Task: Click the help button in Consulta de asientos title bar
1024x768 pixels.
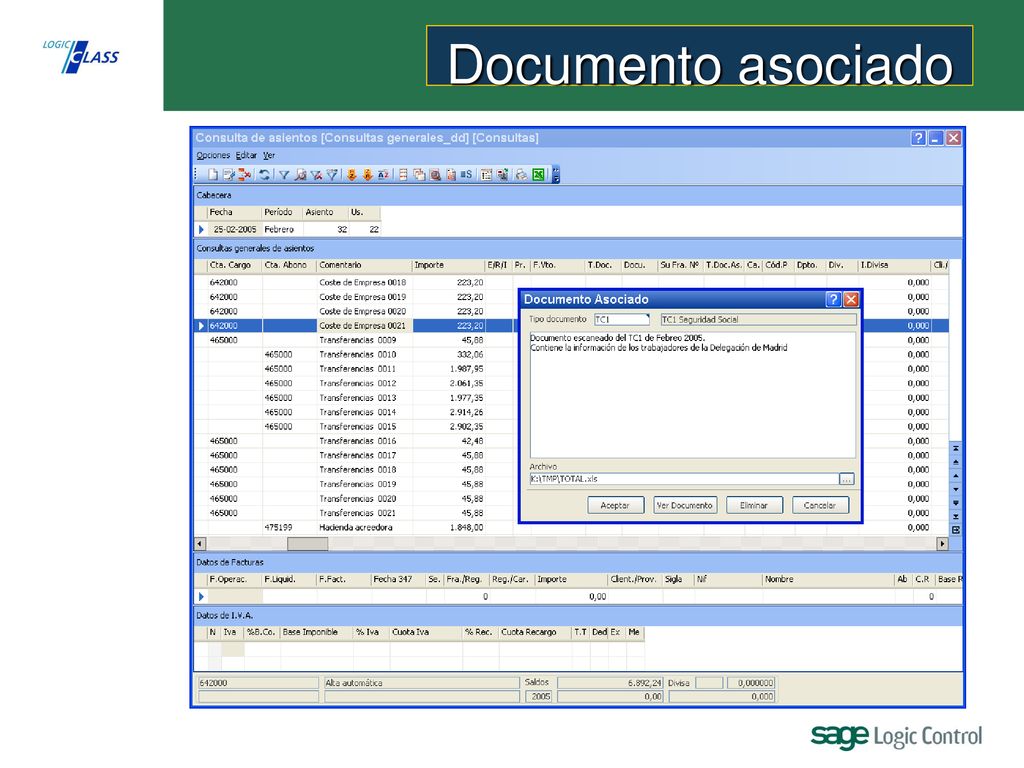Action: click(918, 138)
